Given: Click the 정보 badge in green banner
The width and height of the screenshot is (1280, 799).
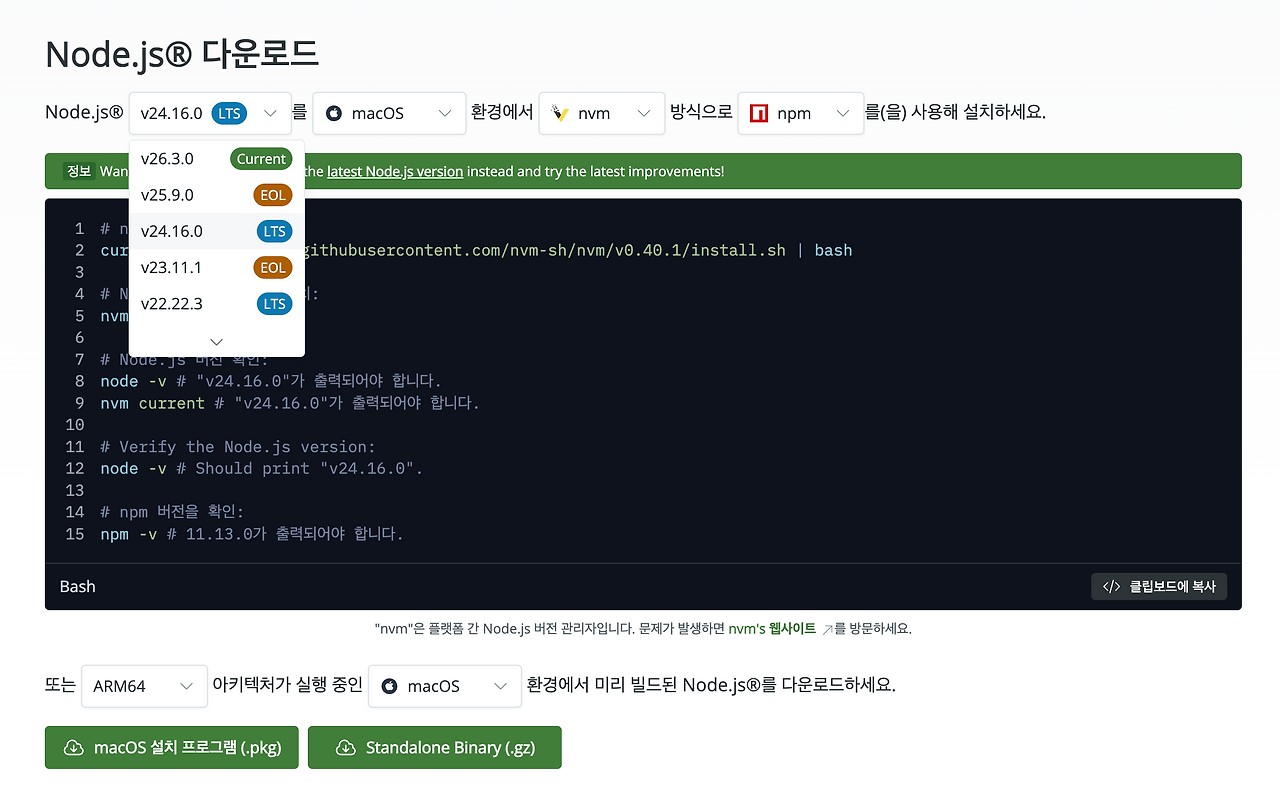Looking at the screenshot, I should (79, 171).
